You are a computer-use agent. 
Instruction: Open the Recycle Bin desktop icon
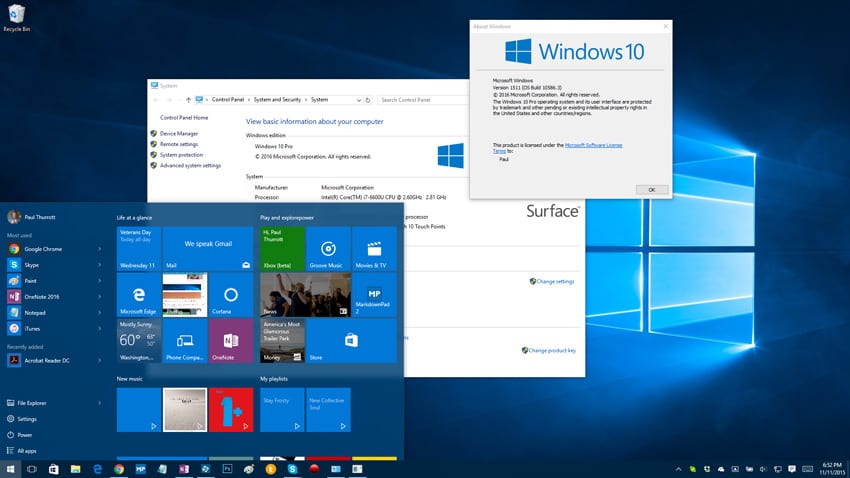[x=16, y=18]
